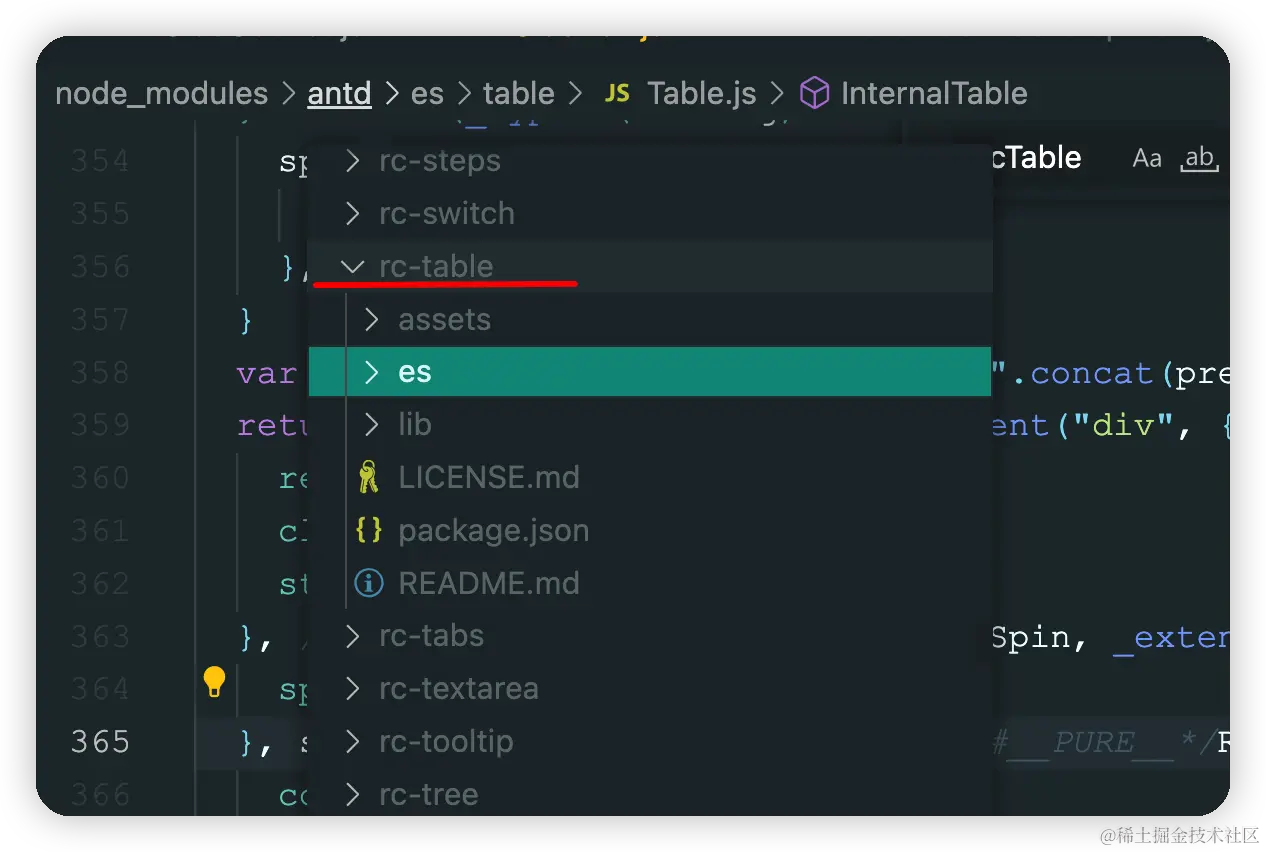Click node_modules breadcrumb segment
Screen dimensions: 1266x852
coord(161,94)
